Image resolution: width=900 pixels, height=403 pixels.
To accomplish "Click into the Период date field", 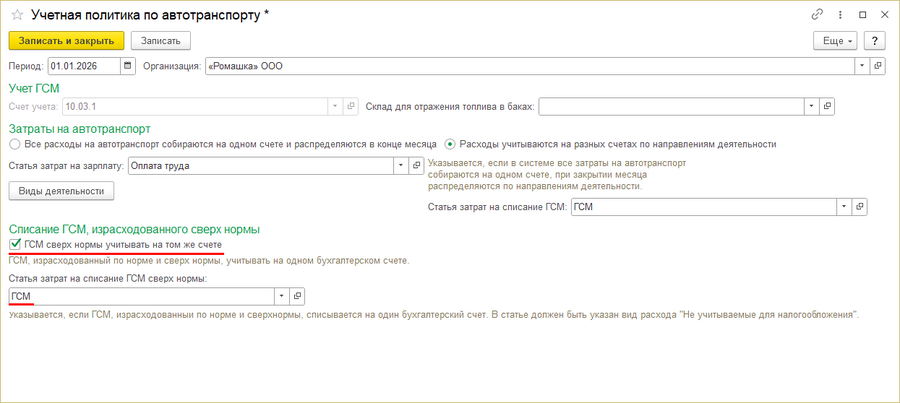I will coord(84,66).
